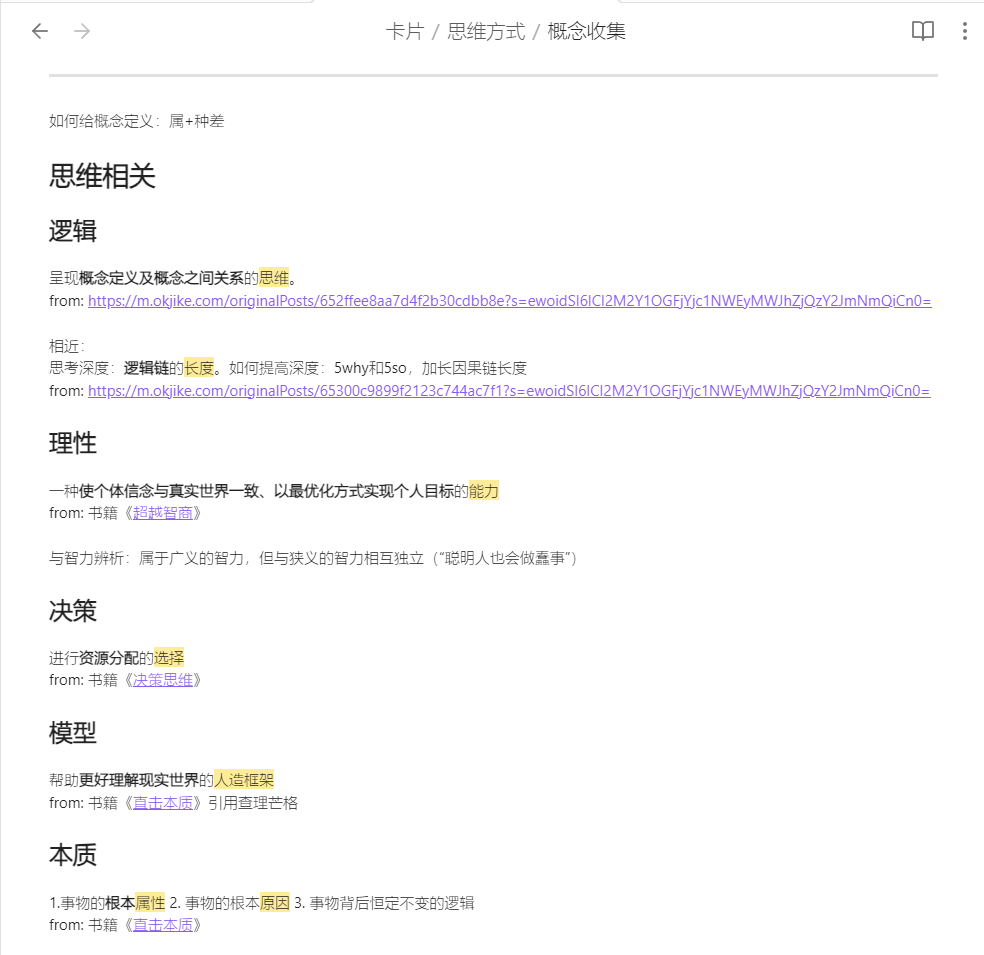Switch to reading view via book icon
Image resolution: width=984 pixels, height=955 pixels.
922,31
